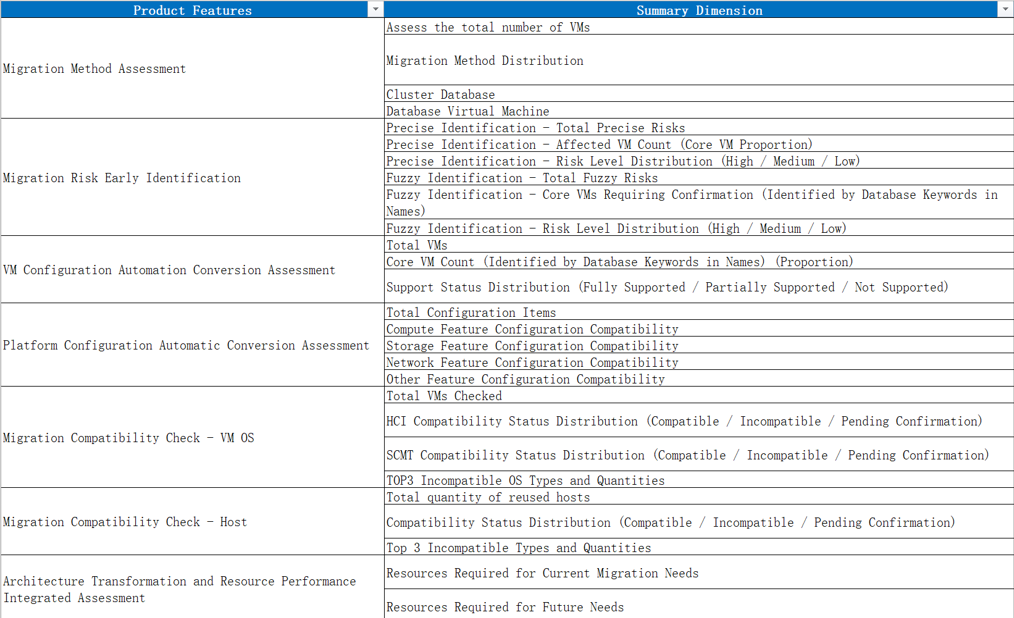The height and width of the screenshot is (618, 1014).
Task: Click the SCMT Compatibility Status Distribution cell
Action: pos(699,454)
